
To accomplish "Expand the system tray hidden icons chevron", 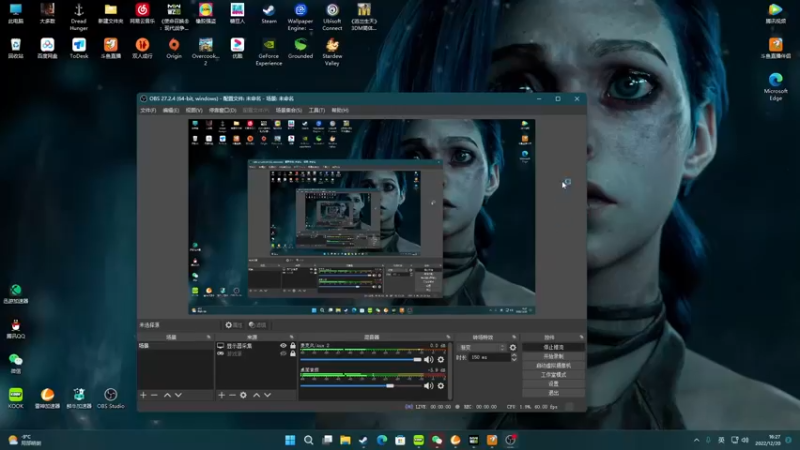I will (x=696, y=440).
